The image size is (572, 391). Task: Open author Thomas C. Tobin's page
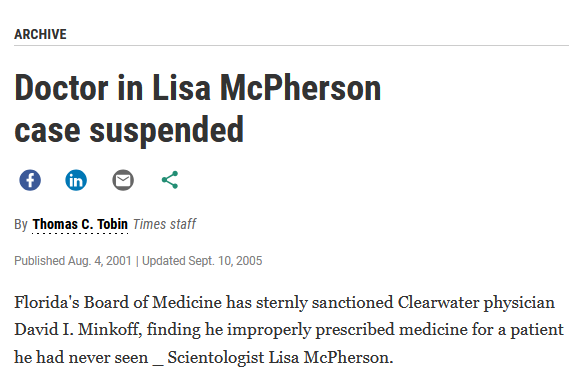[x=80, y=224]
